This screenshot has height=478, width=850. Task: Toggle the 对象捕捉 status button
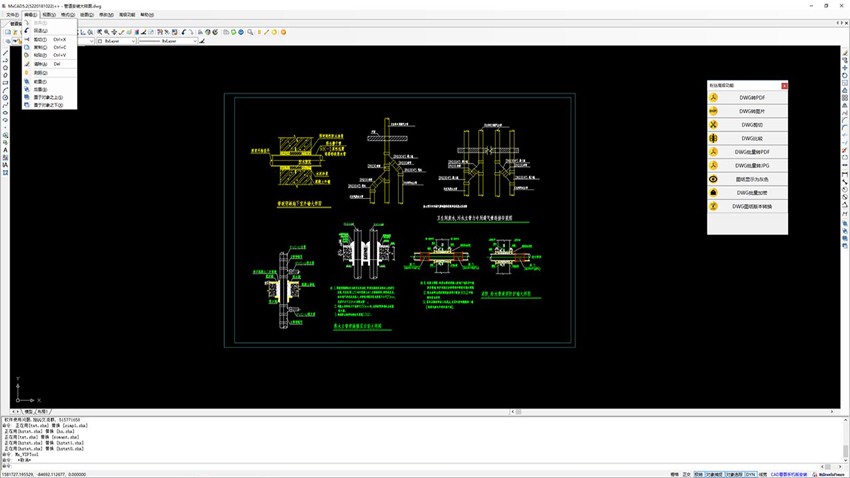click(x=714, y=475)
